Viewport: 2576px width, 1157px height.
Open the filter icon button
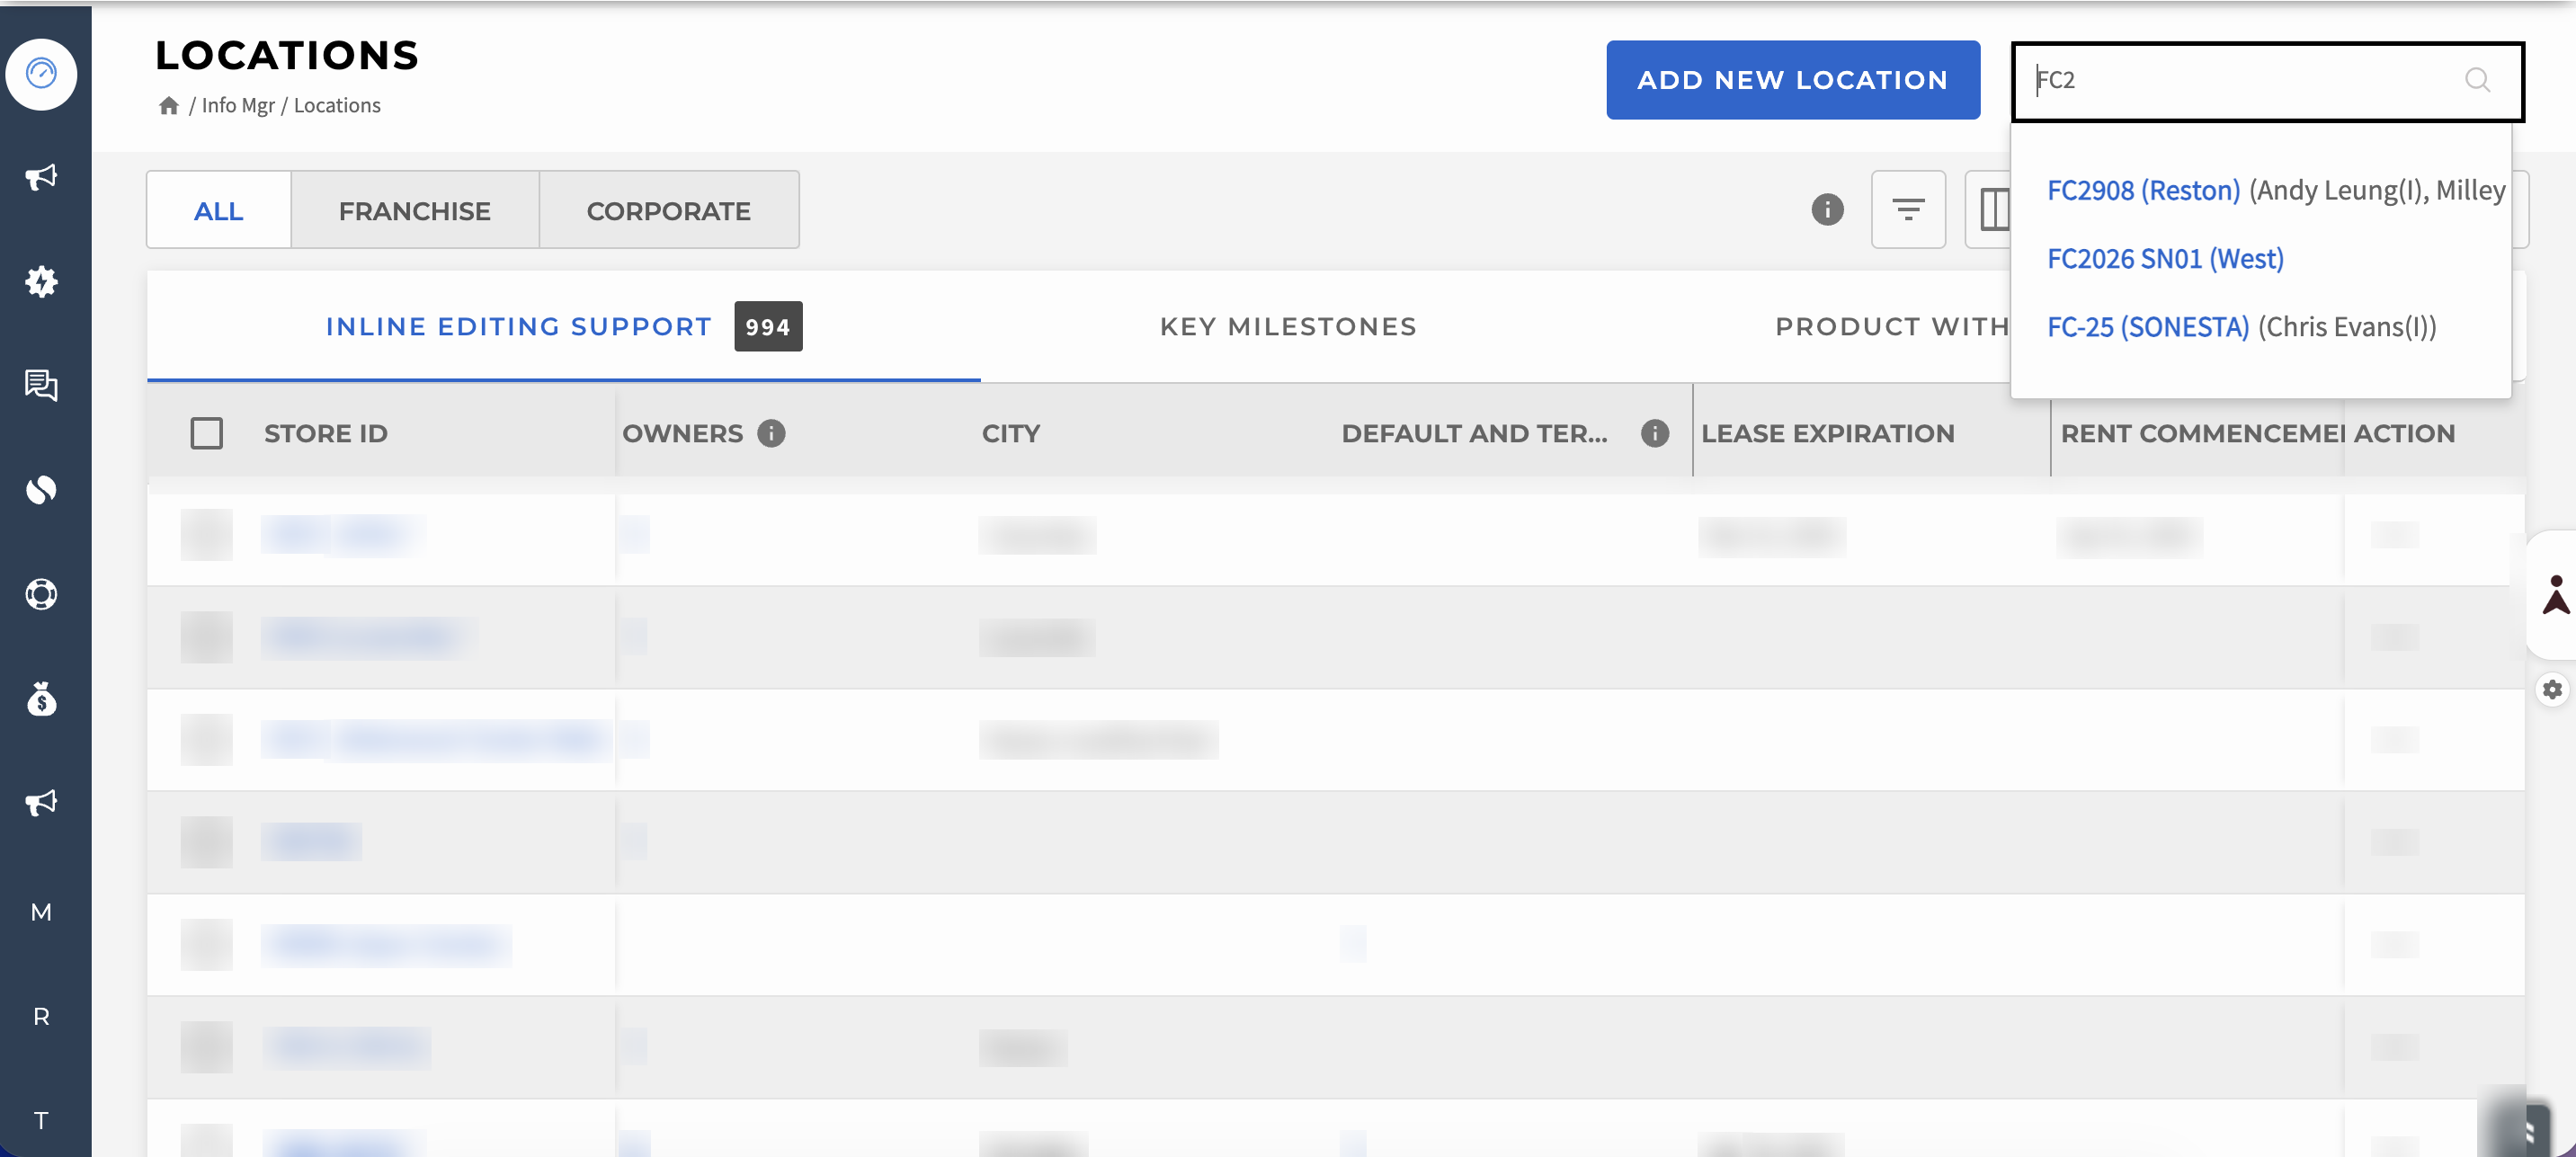click(1908, 209)
